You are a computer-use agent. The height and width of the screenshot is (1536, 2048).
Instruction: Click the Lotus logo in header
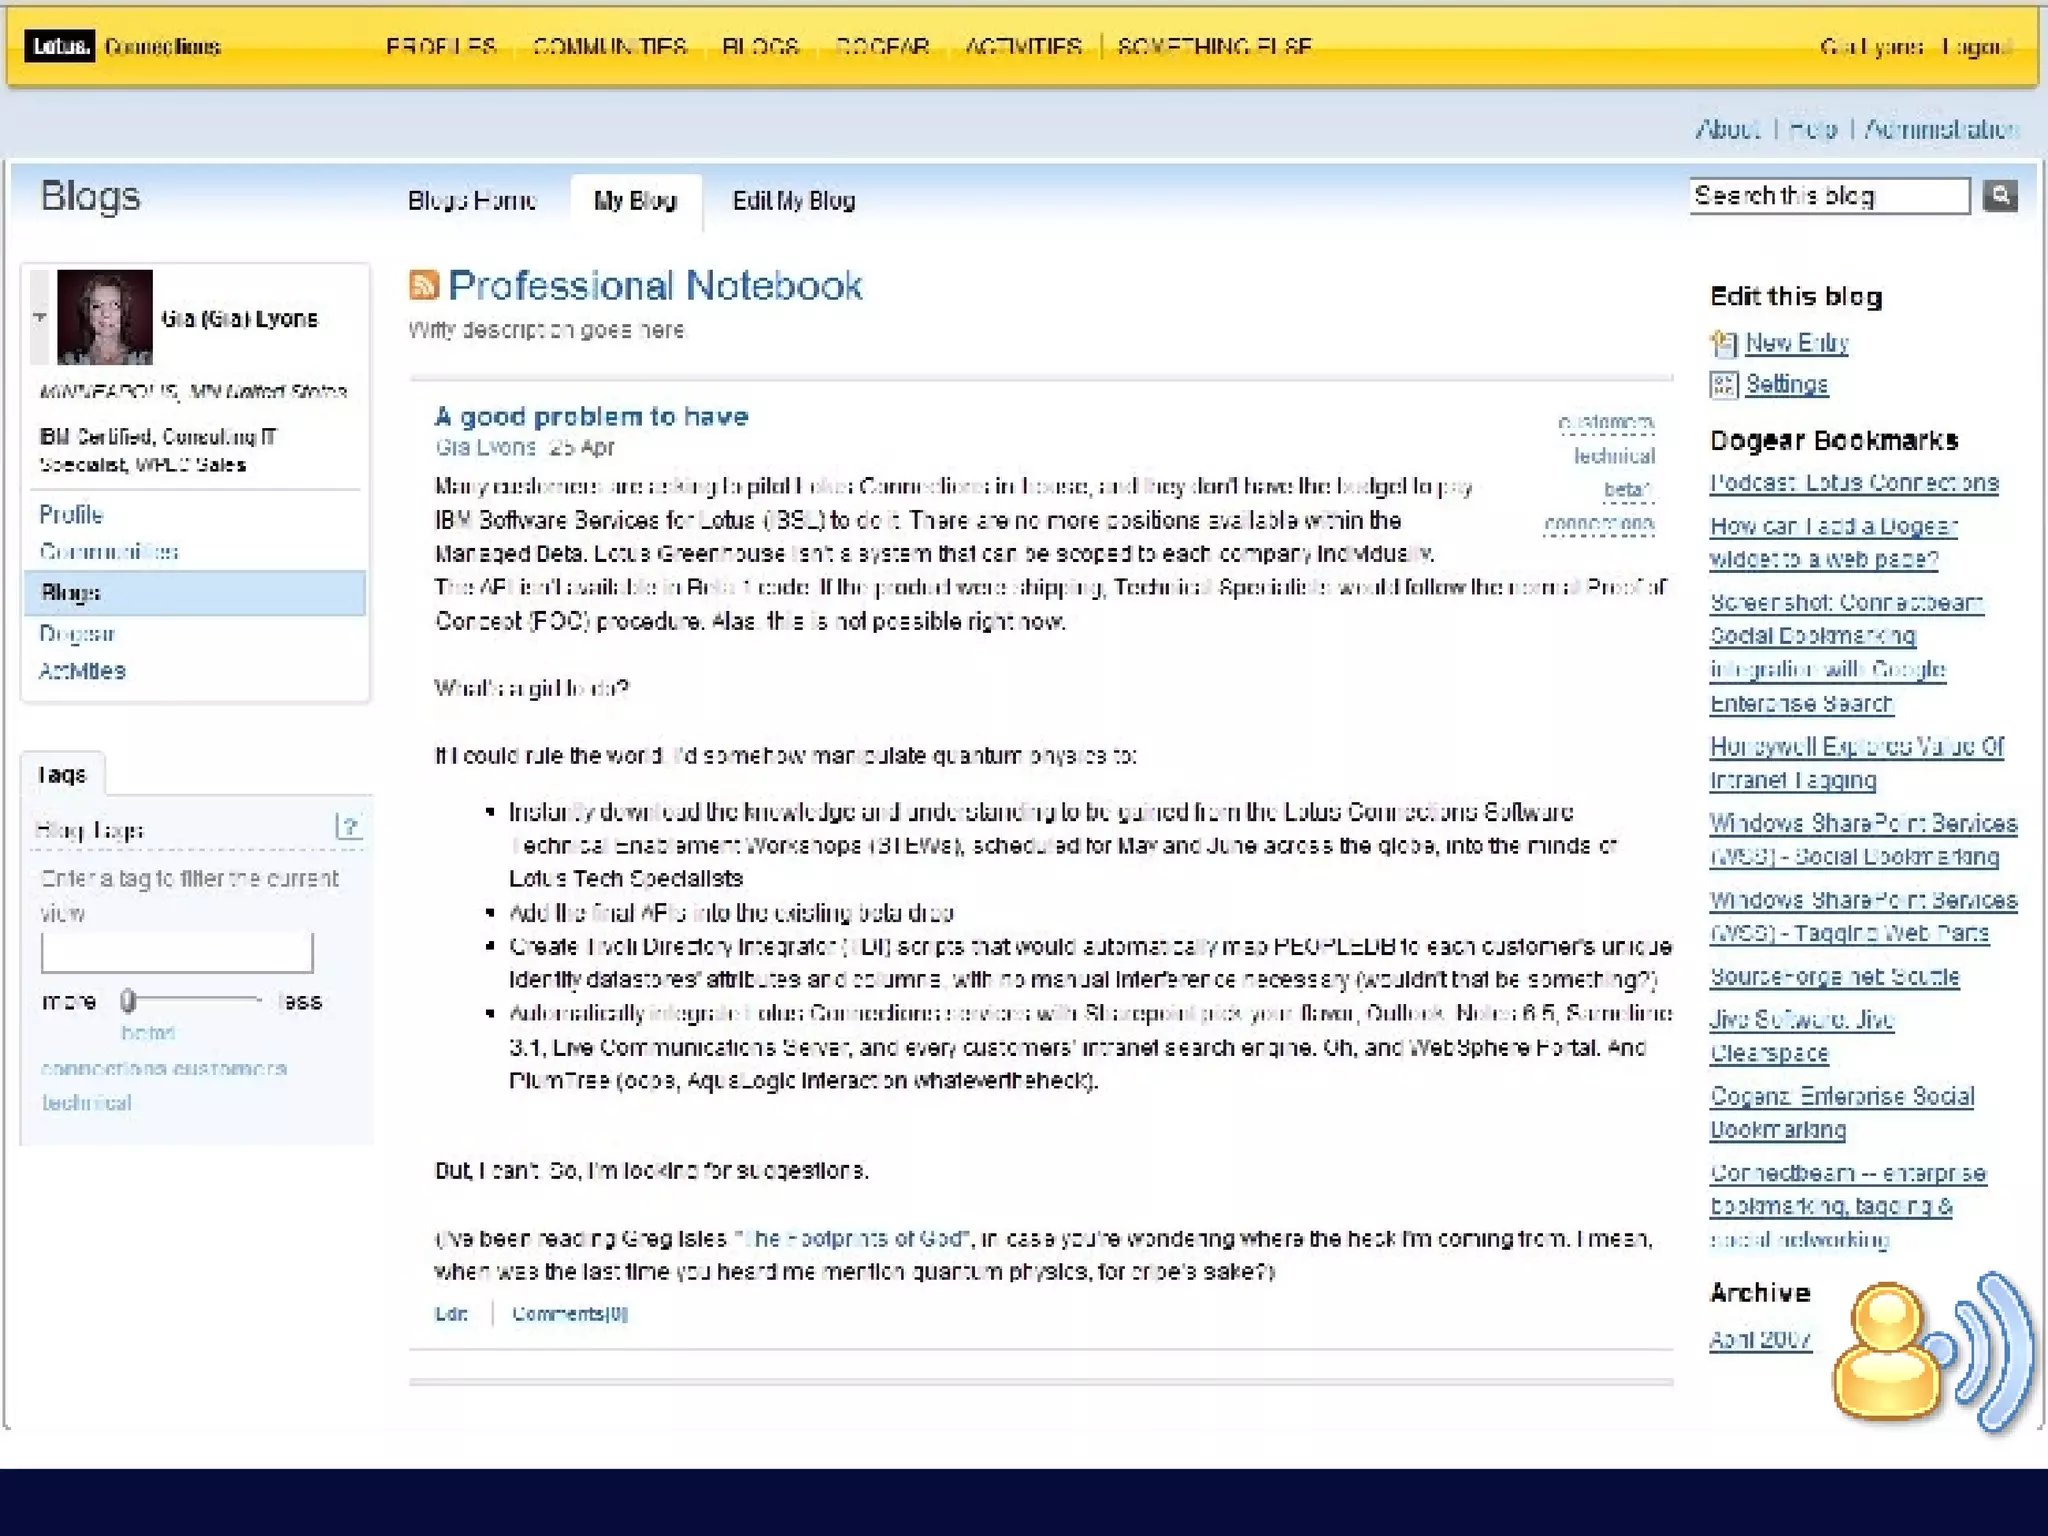coord(59,46)
